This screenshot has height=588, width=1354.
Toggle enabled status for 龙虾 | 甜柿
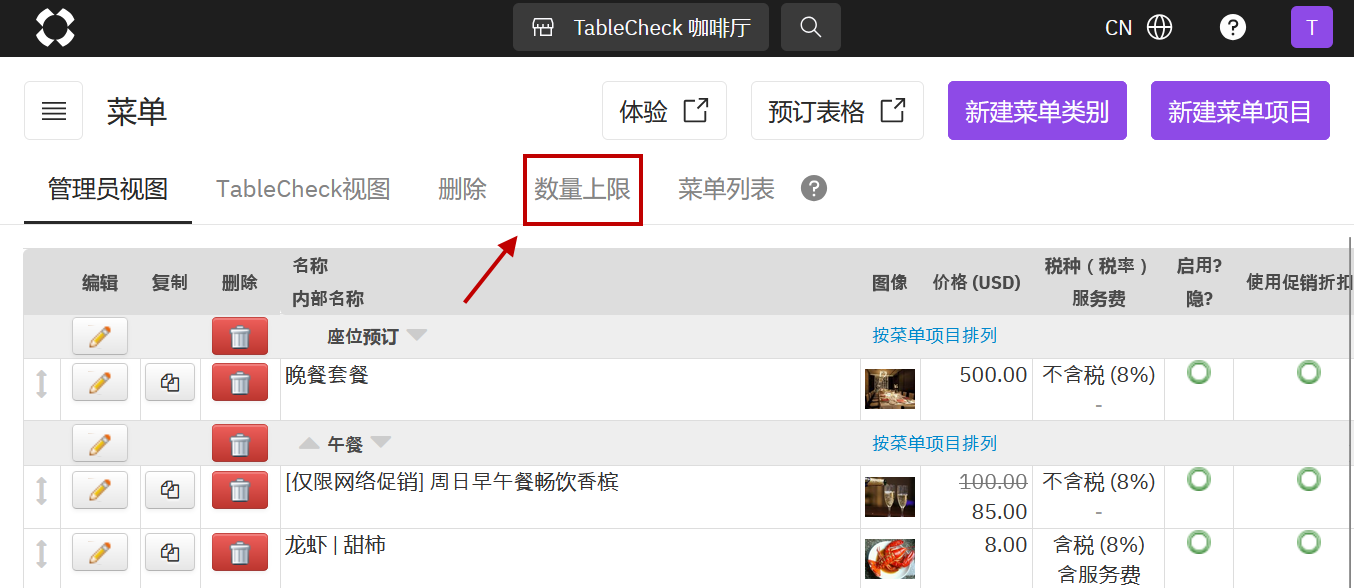[1198, 543]
